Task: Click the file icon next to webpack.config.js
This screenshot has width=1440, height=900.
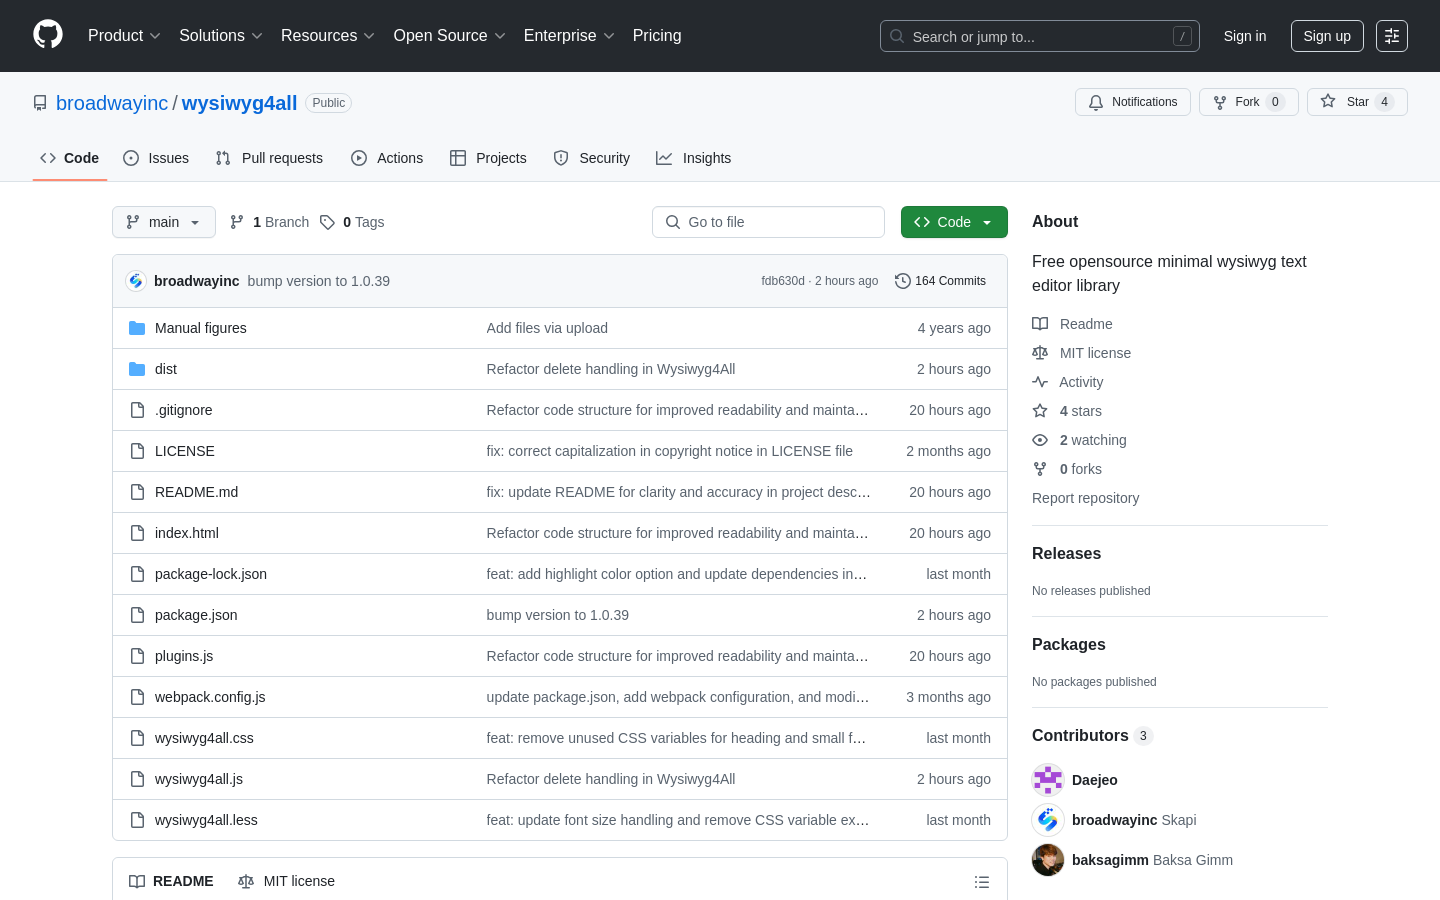Action: 137,697
